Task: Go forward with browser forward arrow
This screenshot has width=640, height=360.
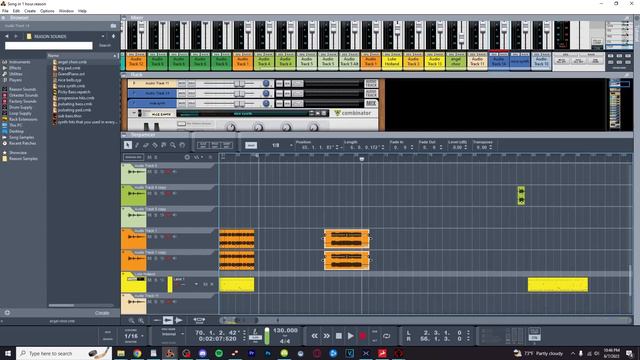Action: click(x=16, y=36)
